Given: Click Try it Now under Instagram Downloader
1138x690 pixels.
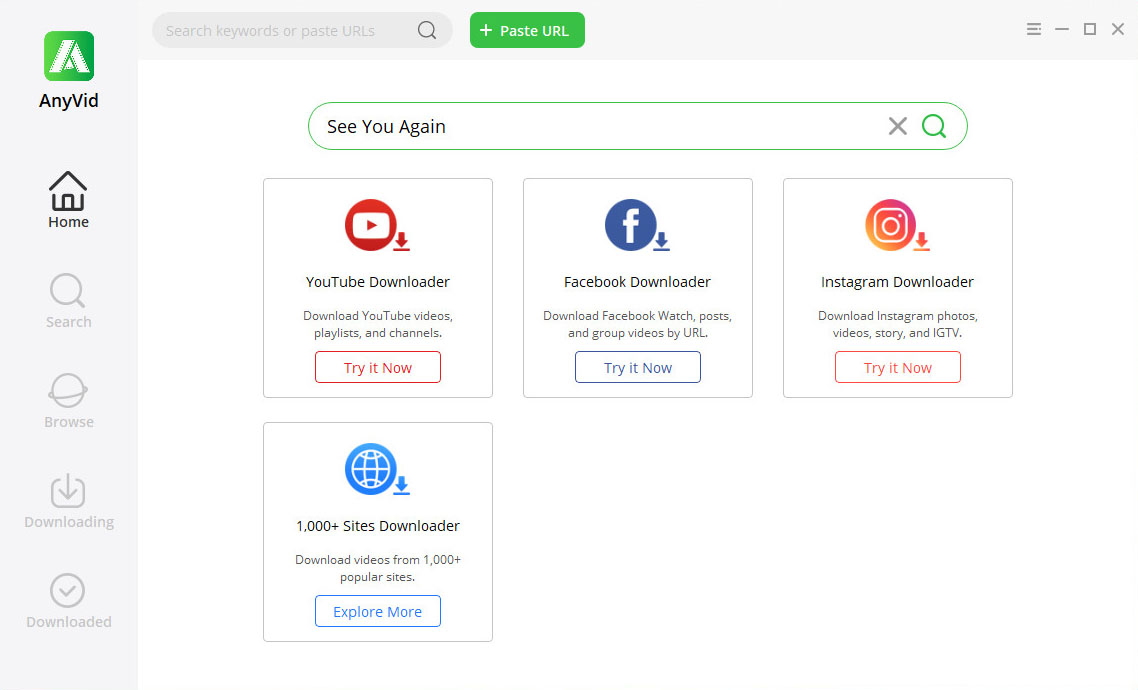Looking at the screenshot, I should tap(898, 367).
